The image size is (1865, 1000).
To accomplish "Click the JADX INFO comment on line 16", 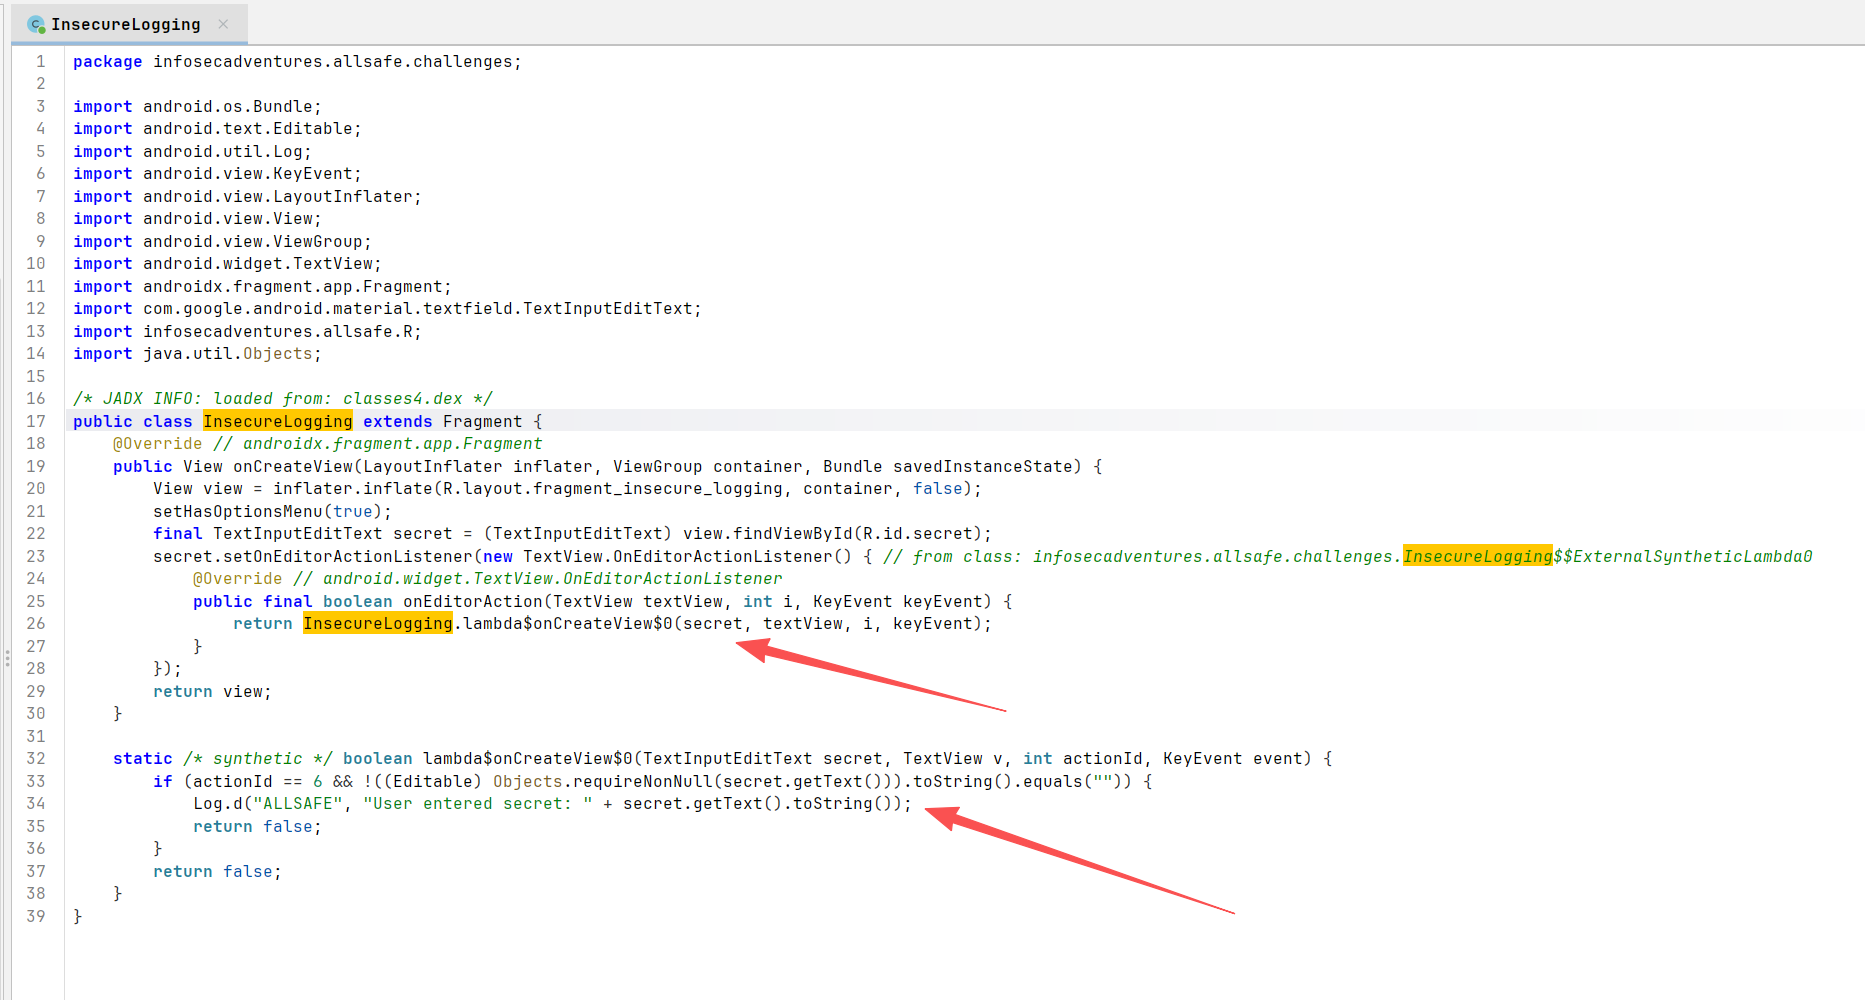I will [282, 398].
